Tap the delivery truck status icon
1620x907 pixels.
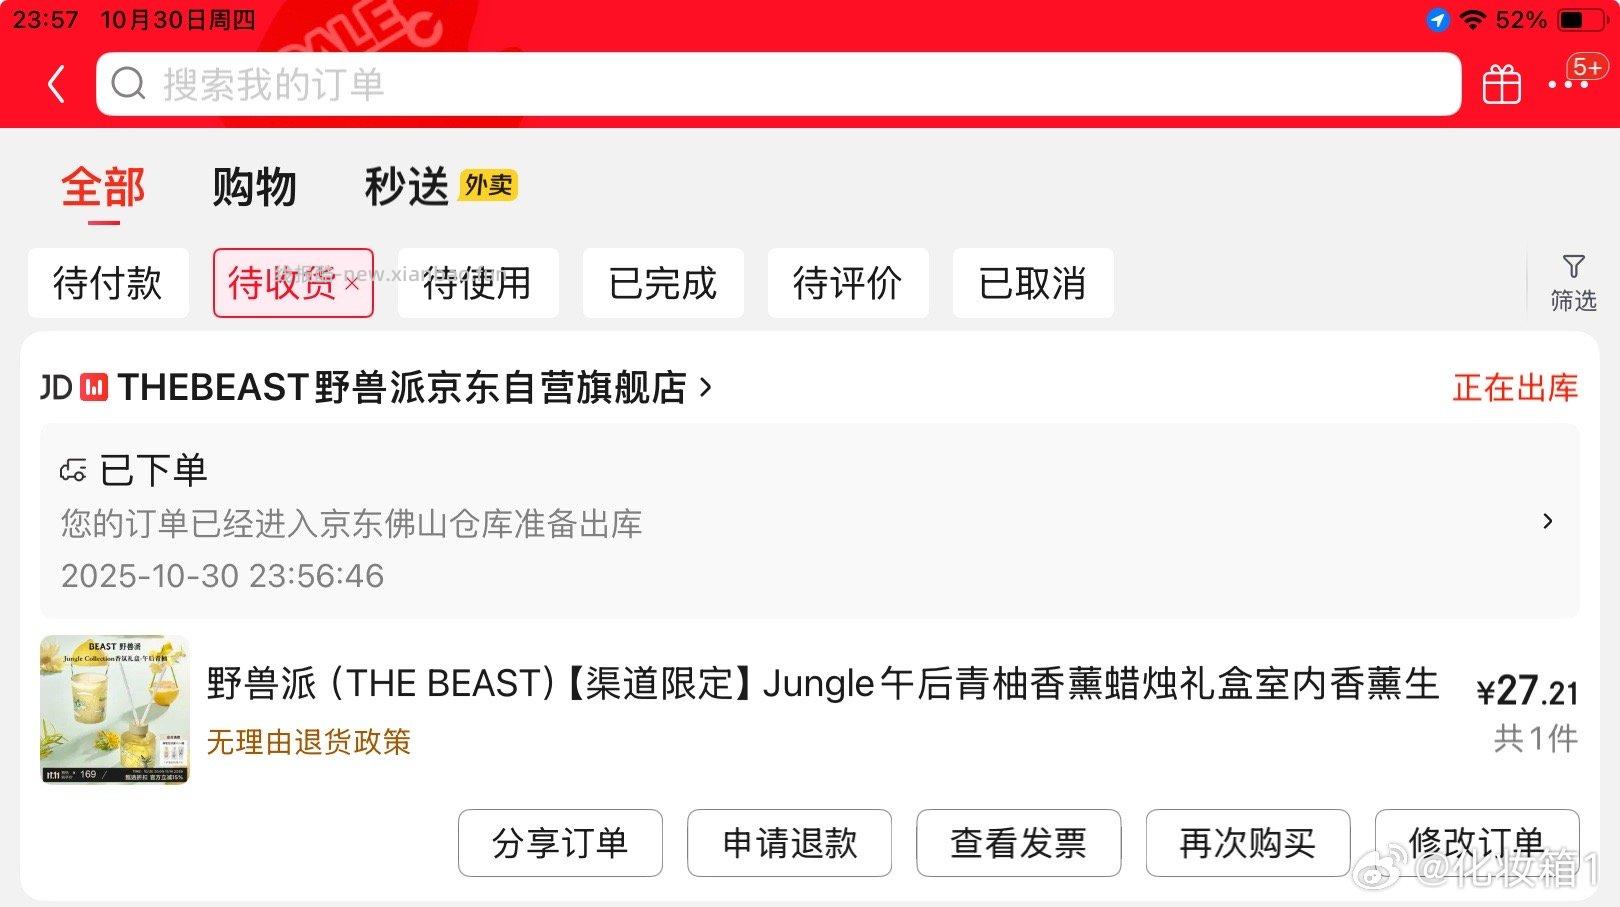(73, 470)
